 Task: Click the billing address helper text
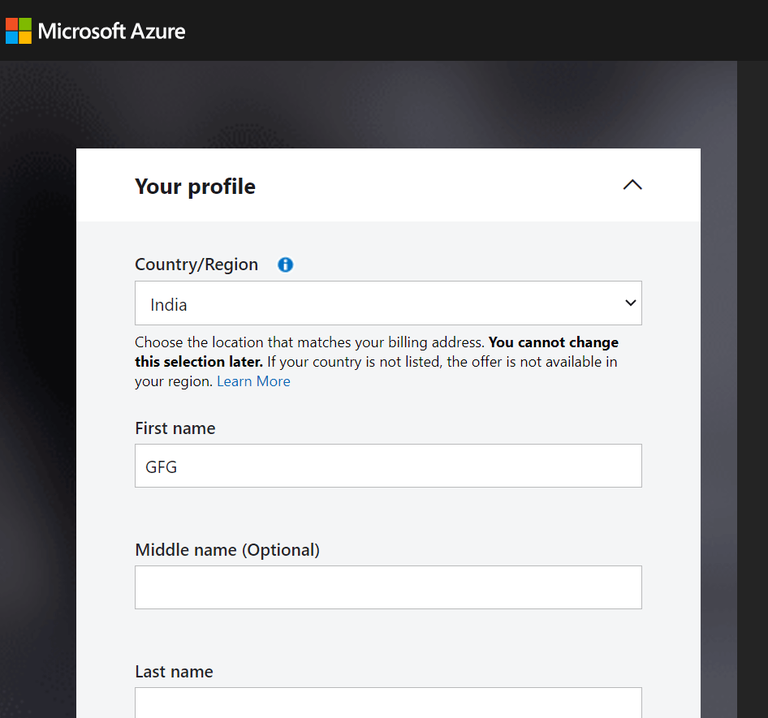(x=310, y=342)
